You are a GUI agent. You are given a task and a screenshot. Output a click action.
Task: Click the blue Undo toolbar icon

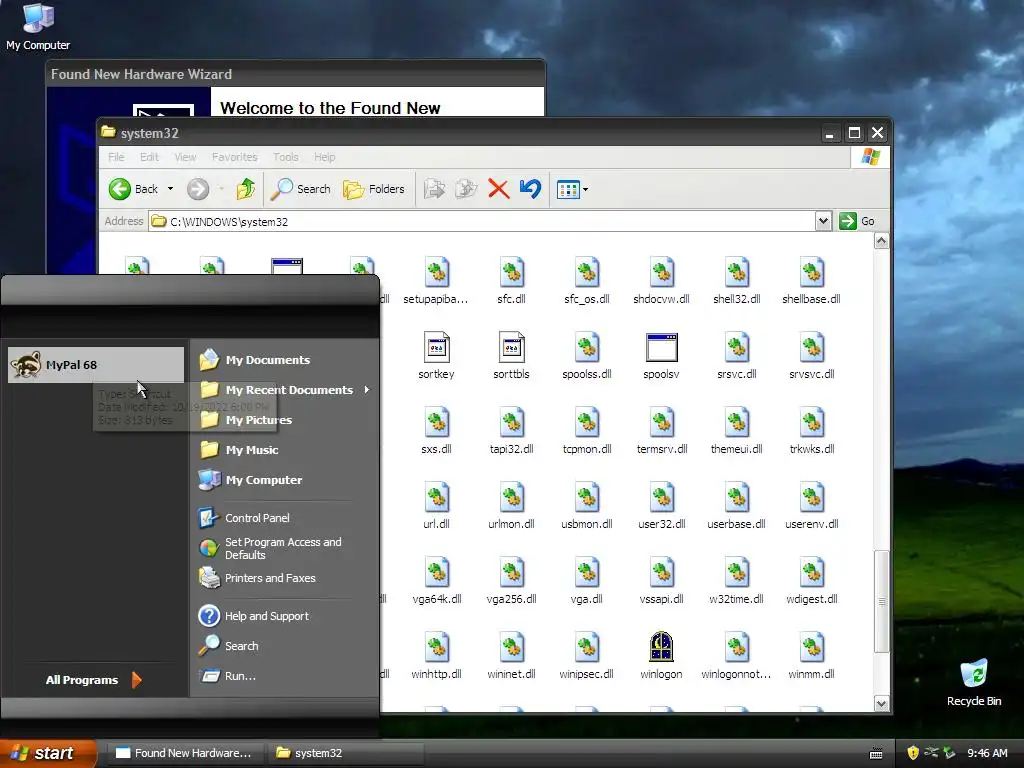tap(530, 189)
